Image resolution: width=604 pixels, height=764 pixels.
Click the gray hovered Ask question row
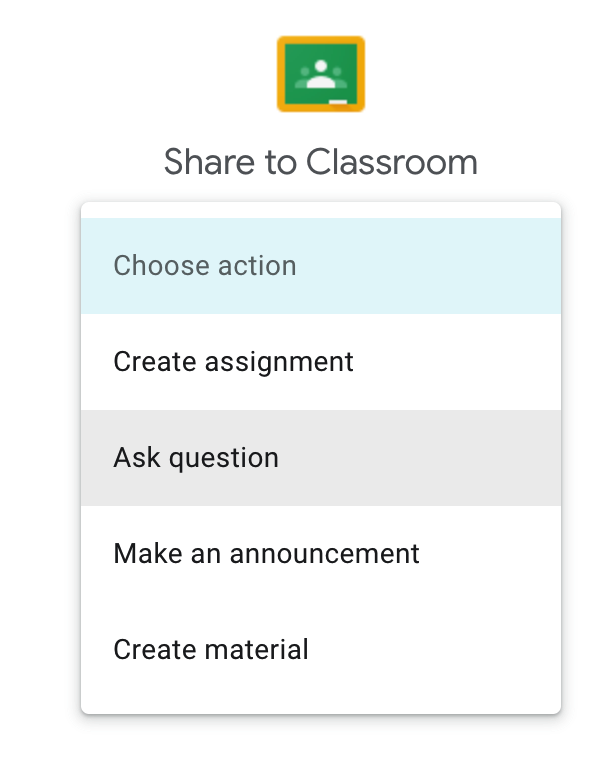pyautogui.click(x=321, y=458)
